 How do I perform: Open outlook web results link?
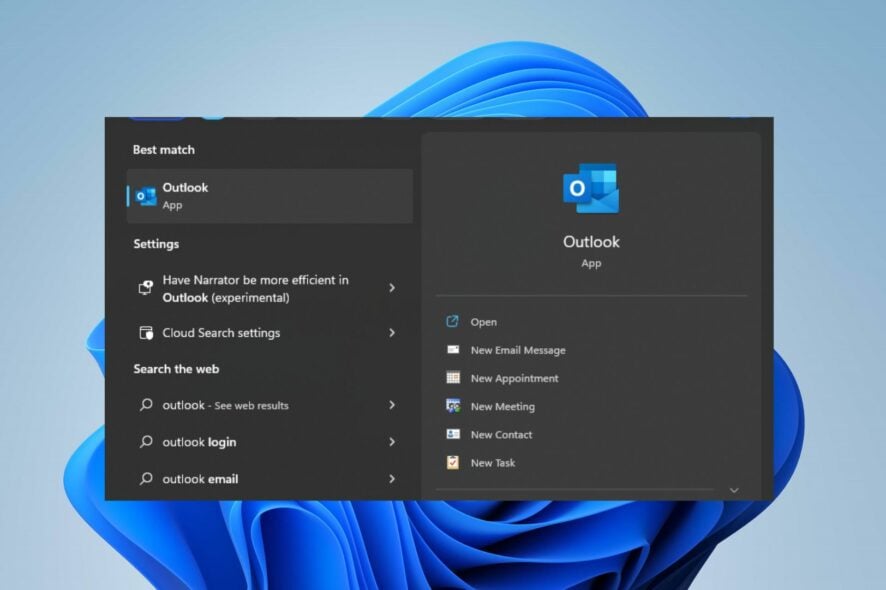[225, 405]
